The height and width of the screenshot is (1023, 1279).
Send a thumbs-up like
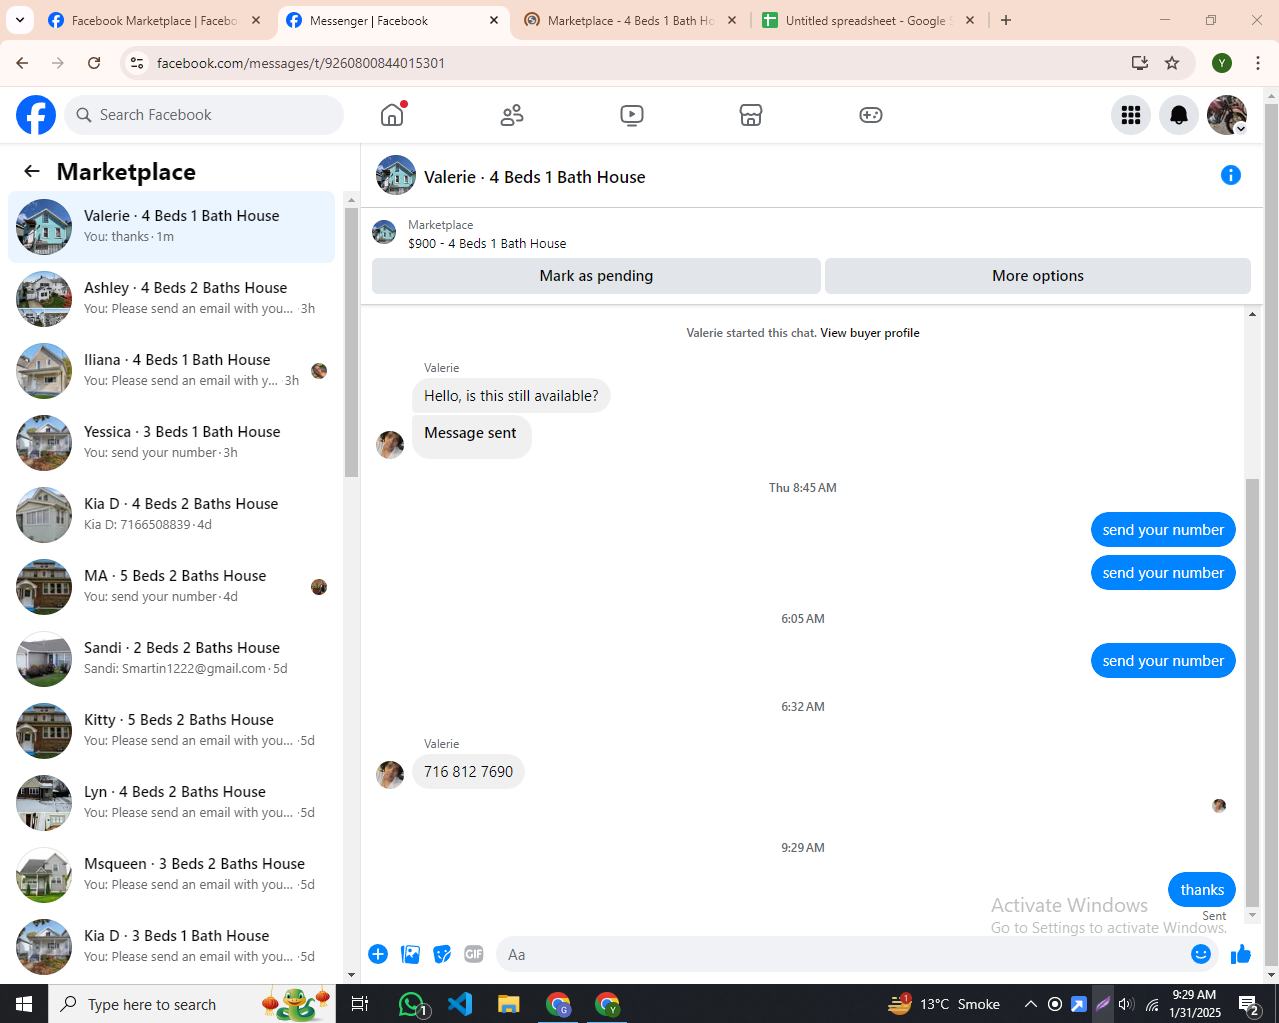[x=1241, y=954]
